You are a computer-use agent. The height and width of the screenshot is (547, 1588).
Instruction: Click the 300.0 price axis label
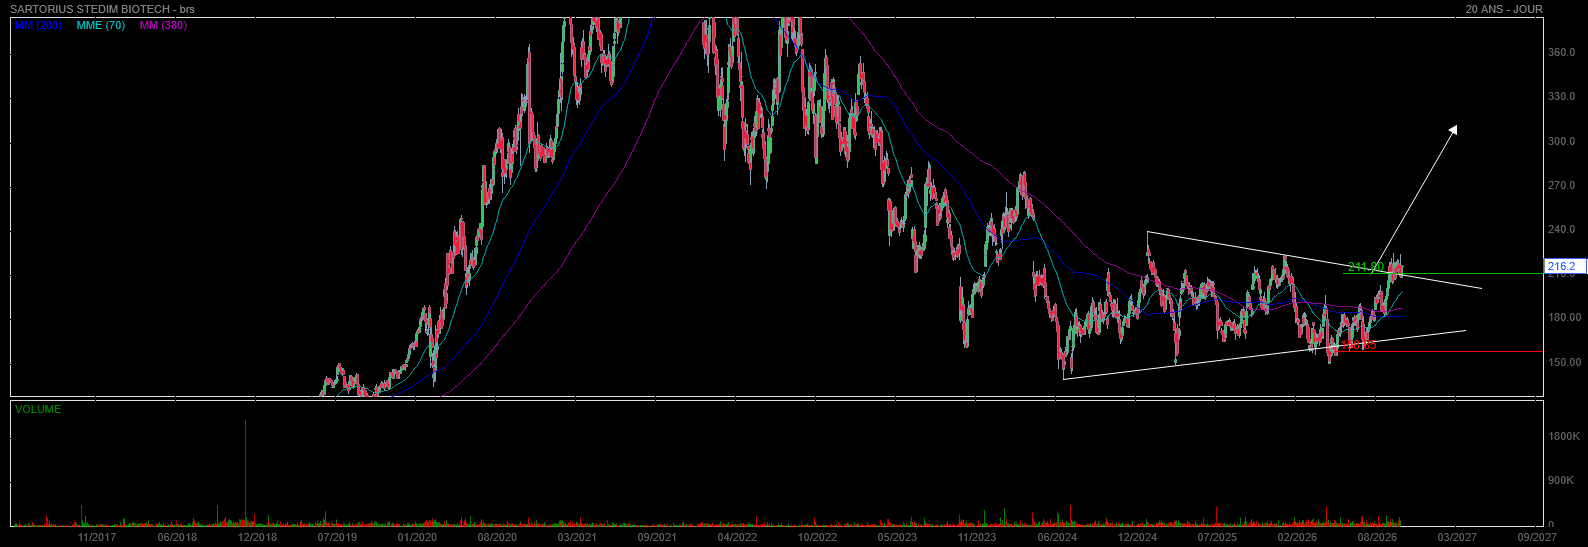(1562, 141)
